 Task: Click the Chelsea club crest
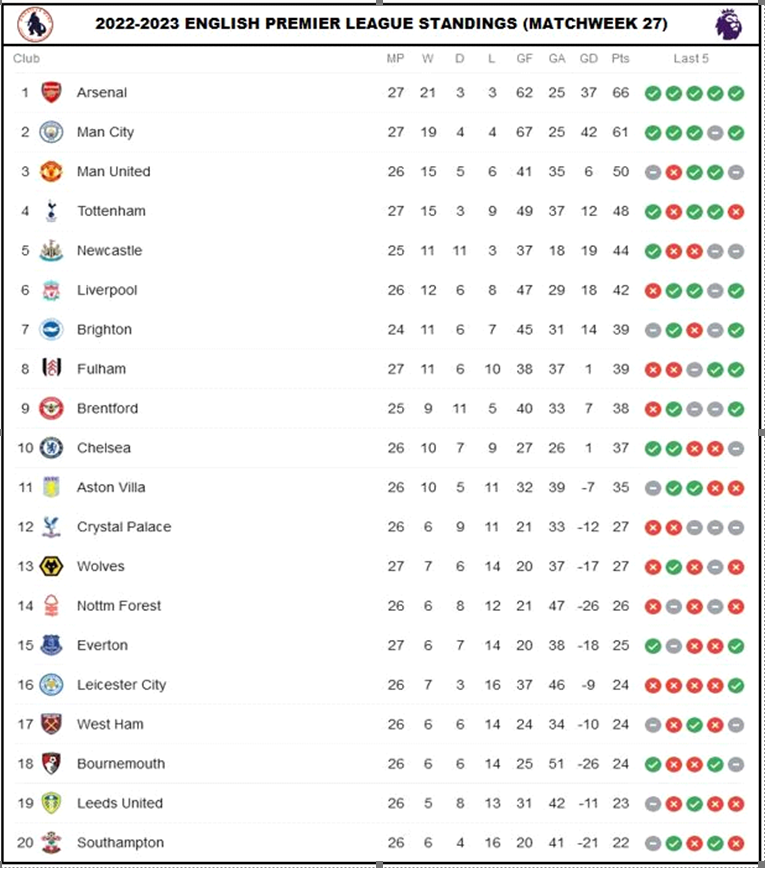[x=51, y=448]
